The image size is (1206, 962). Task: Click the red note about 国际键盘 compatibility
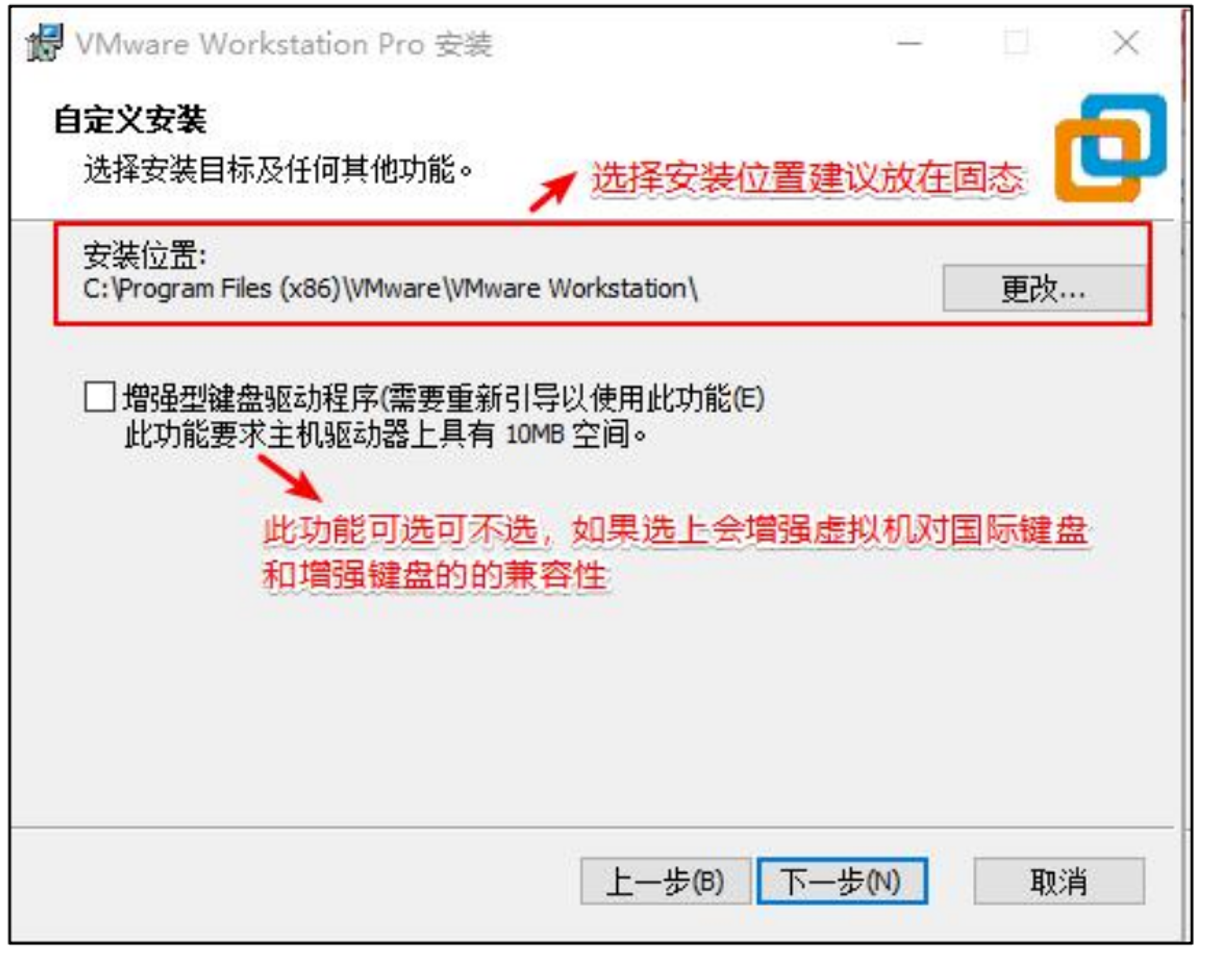pyautogui.click(x=676, y=554)
